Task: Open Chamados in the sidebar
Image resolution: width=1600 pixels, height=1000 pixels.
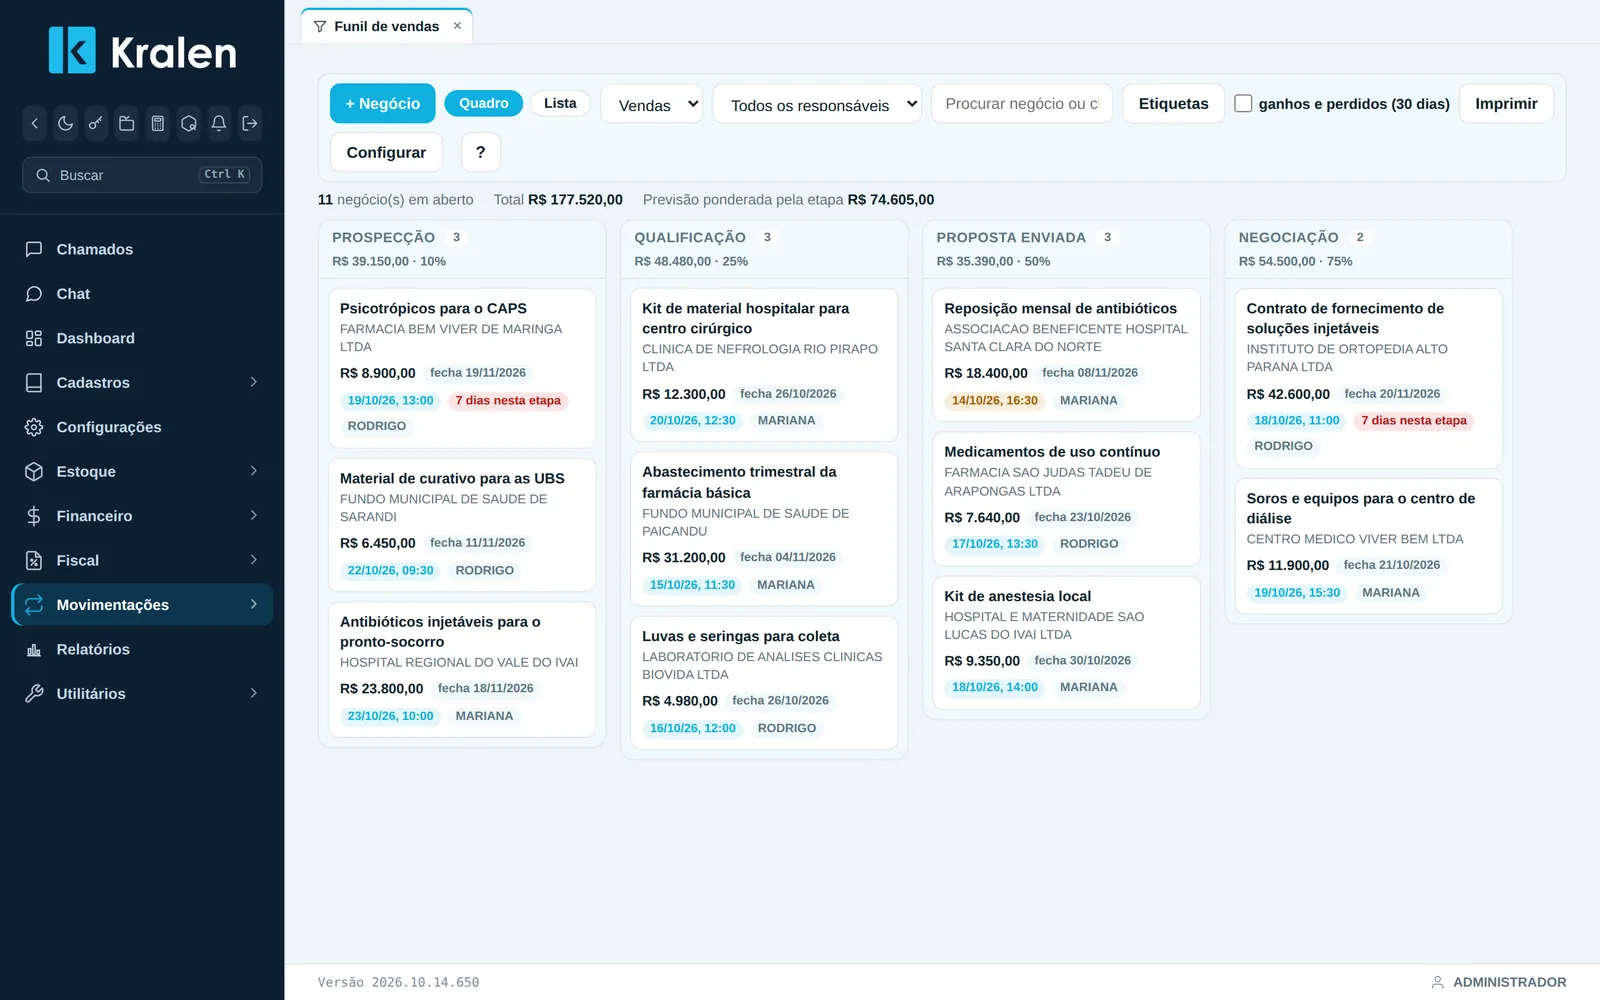Action: pyautogui.click(x=142, y=249)
